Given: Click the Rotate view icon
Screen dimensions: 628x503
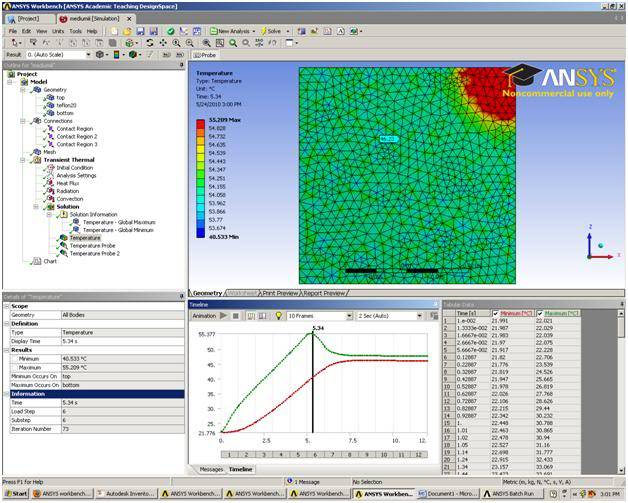Looking at the screenshot, I should (150, 43).
